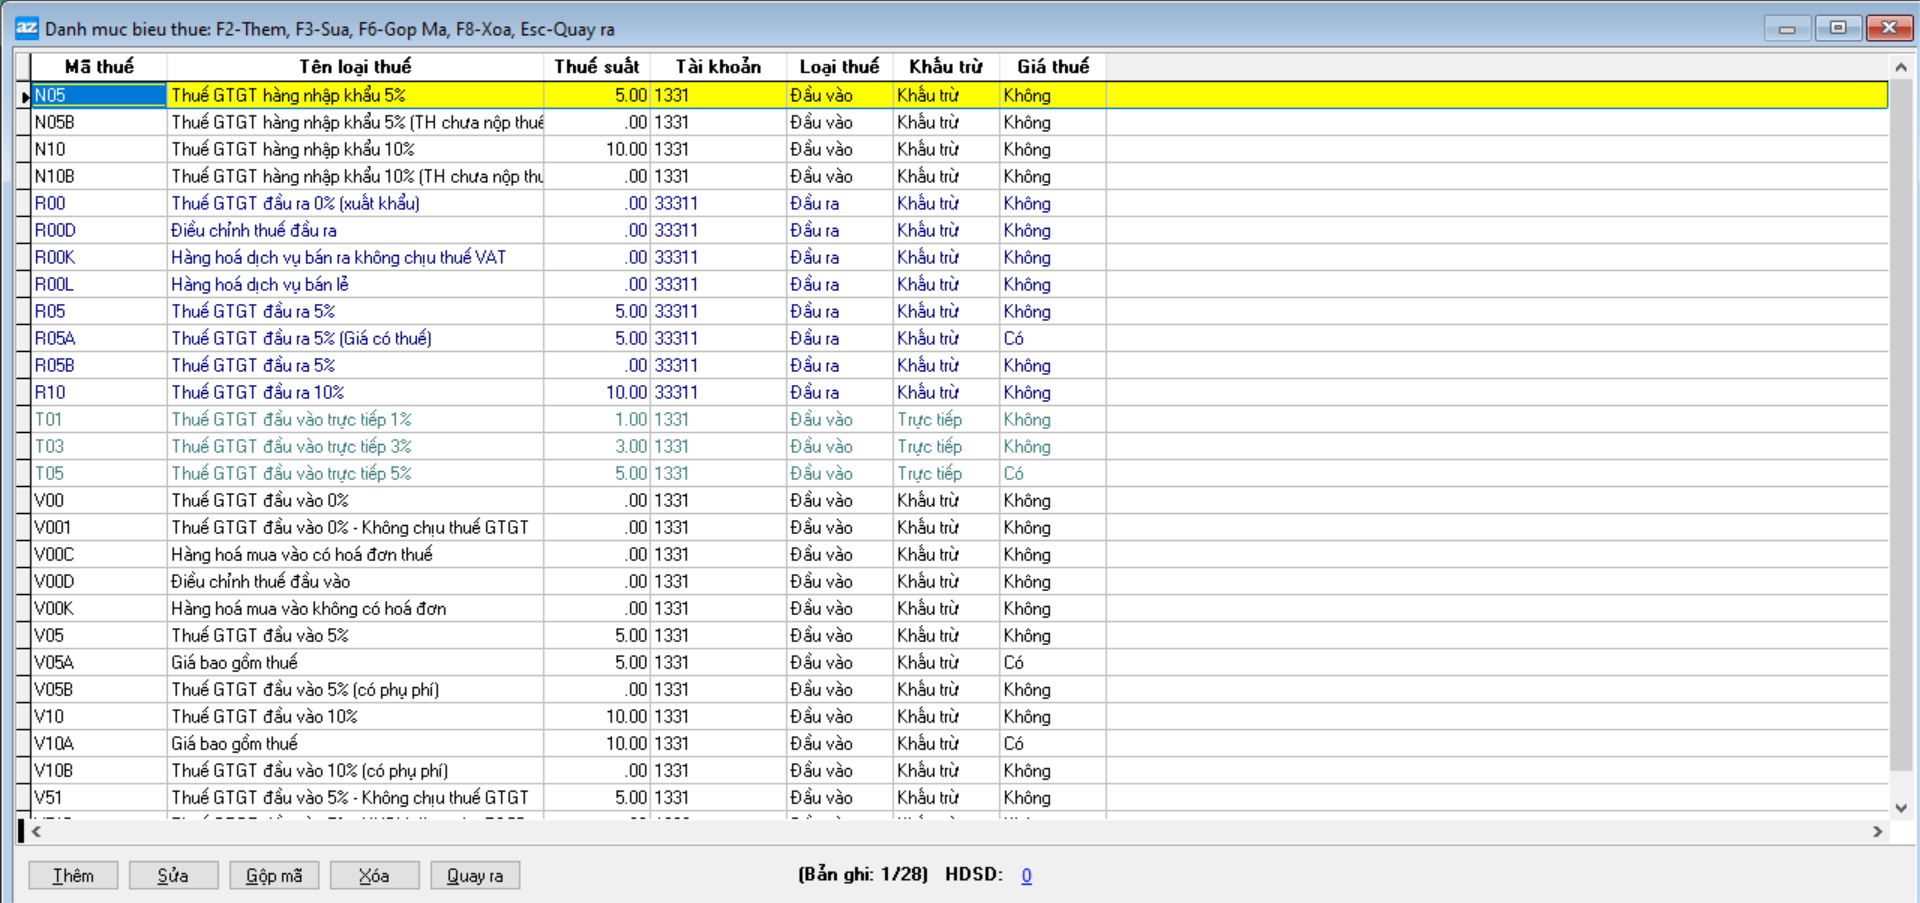Click the Thuế suất column header
This screenshot has height=903, width=1920.
tap(596, 67)
